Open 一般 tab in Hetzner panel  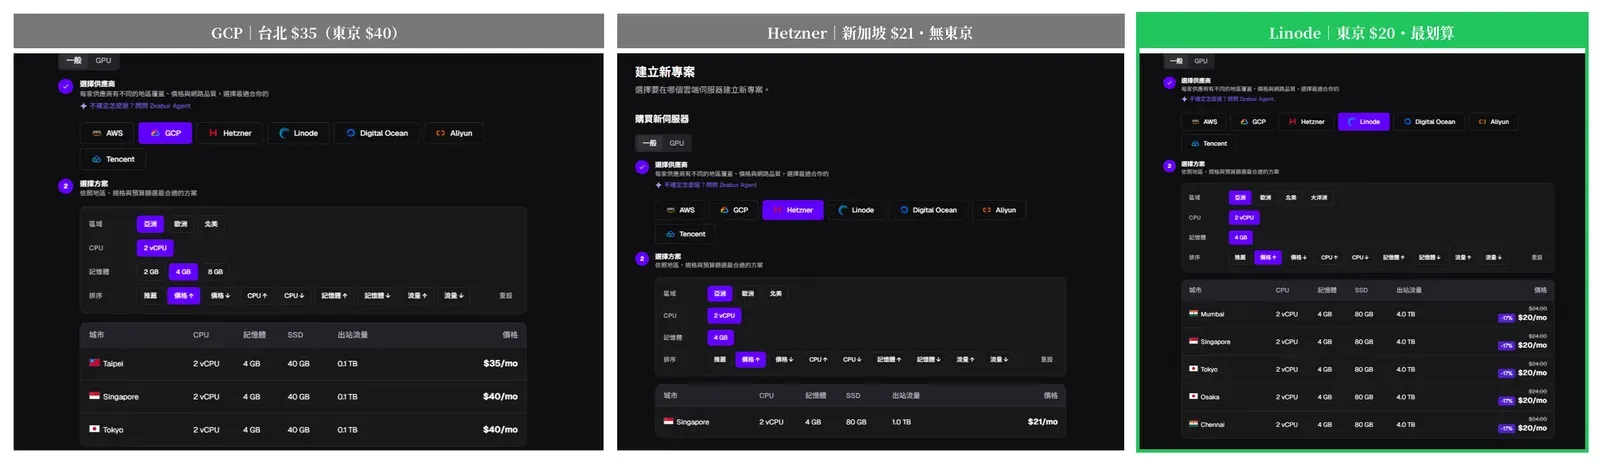point(649,143)
